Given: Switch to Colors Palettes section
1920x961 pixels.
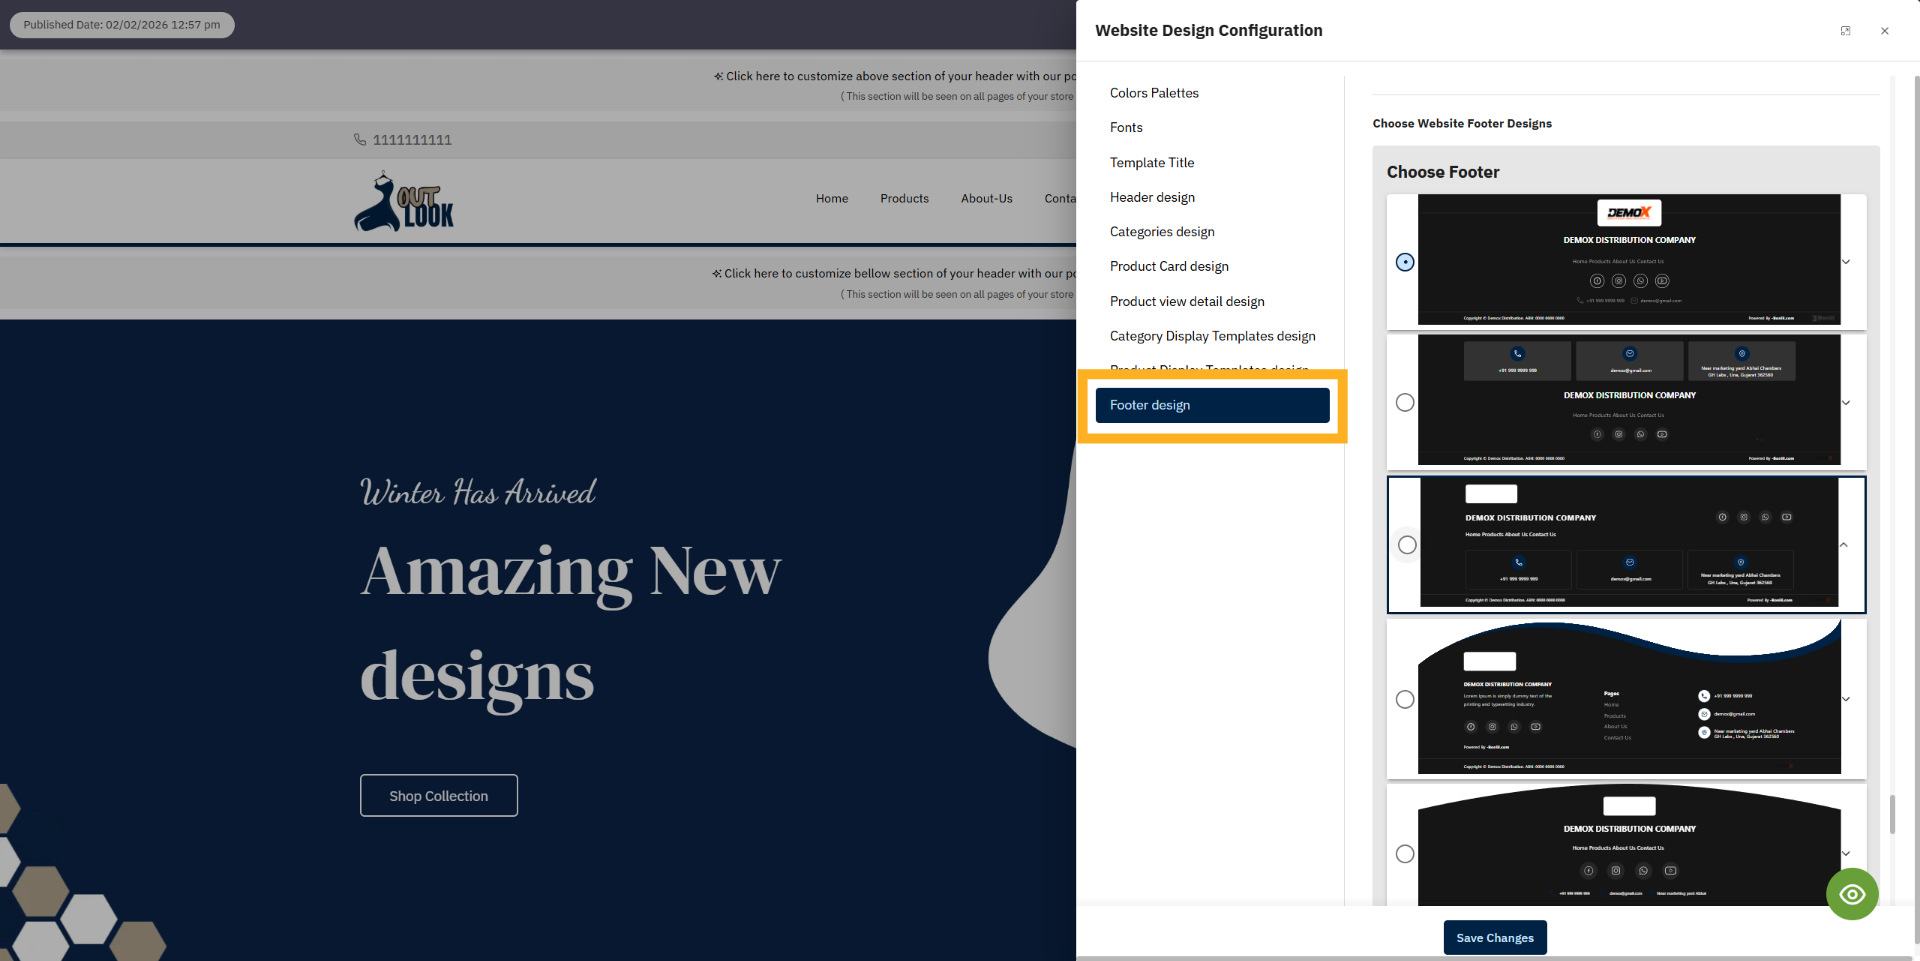Looking at the screenshot, I should click(x=1154, y=93).
